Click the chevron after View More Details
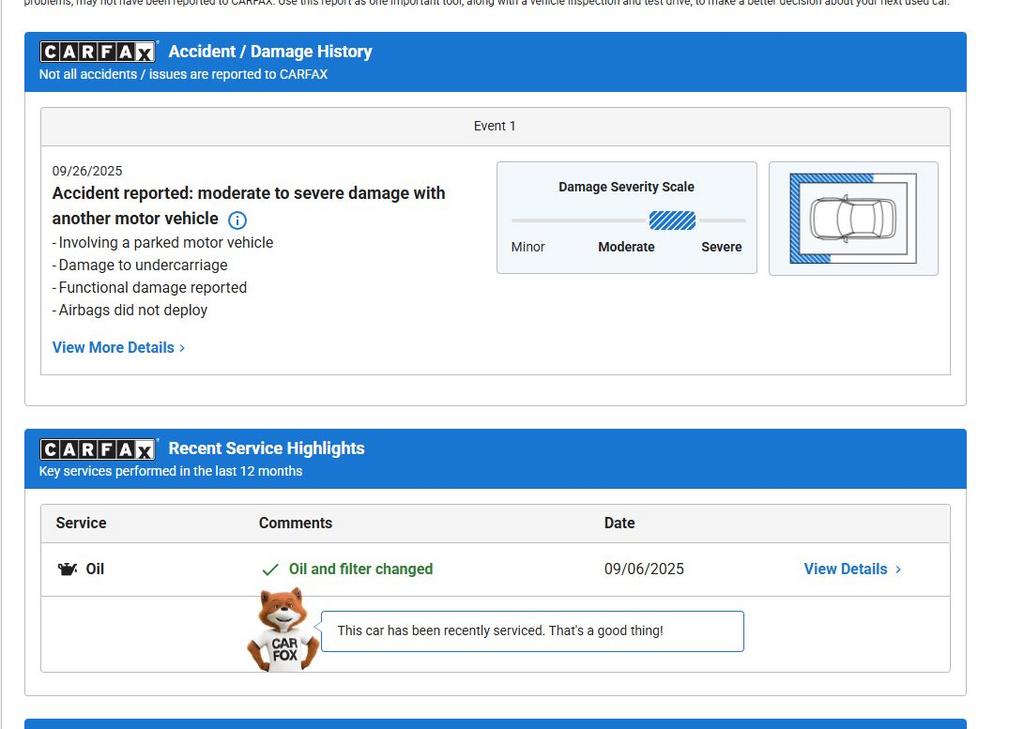 (x=182, y=348)
